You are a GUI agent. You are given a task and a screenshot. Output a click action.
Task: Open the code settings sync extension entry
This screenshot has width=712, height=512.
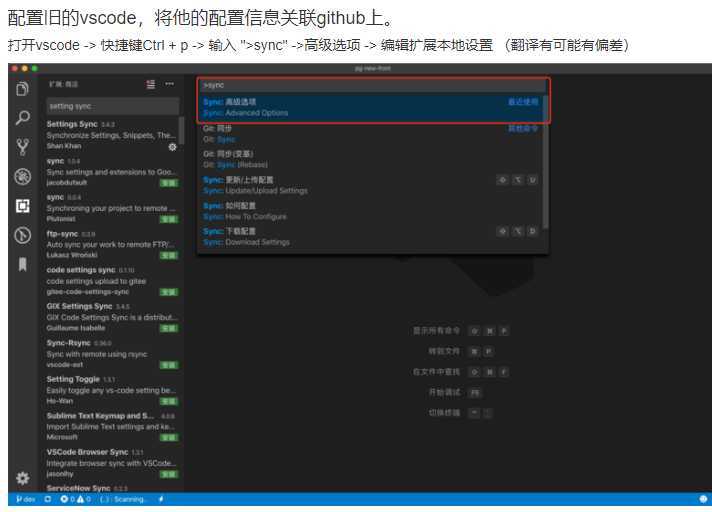(x=113, y=281)
